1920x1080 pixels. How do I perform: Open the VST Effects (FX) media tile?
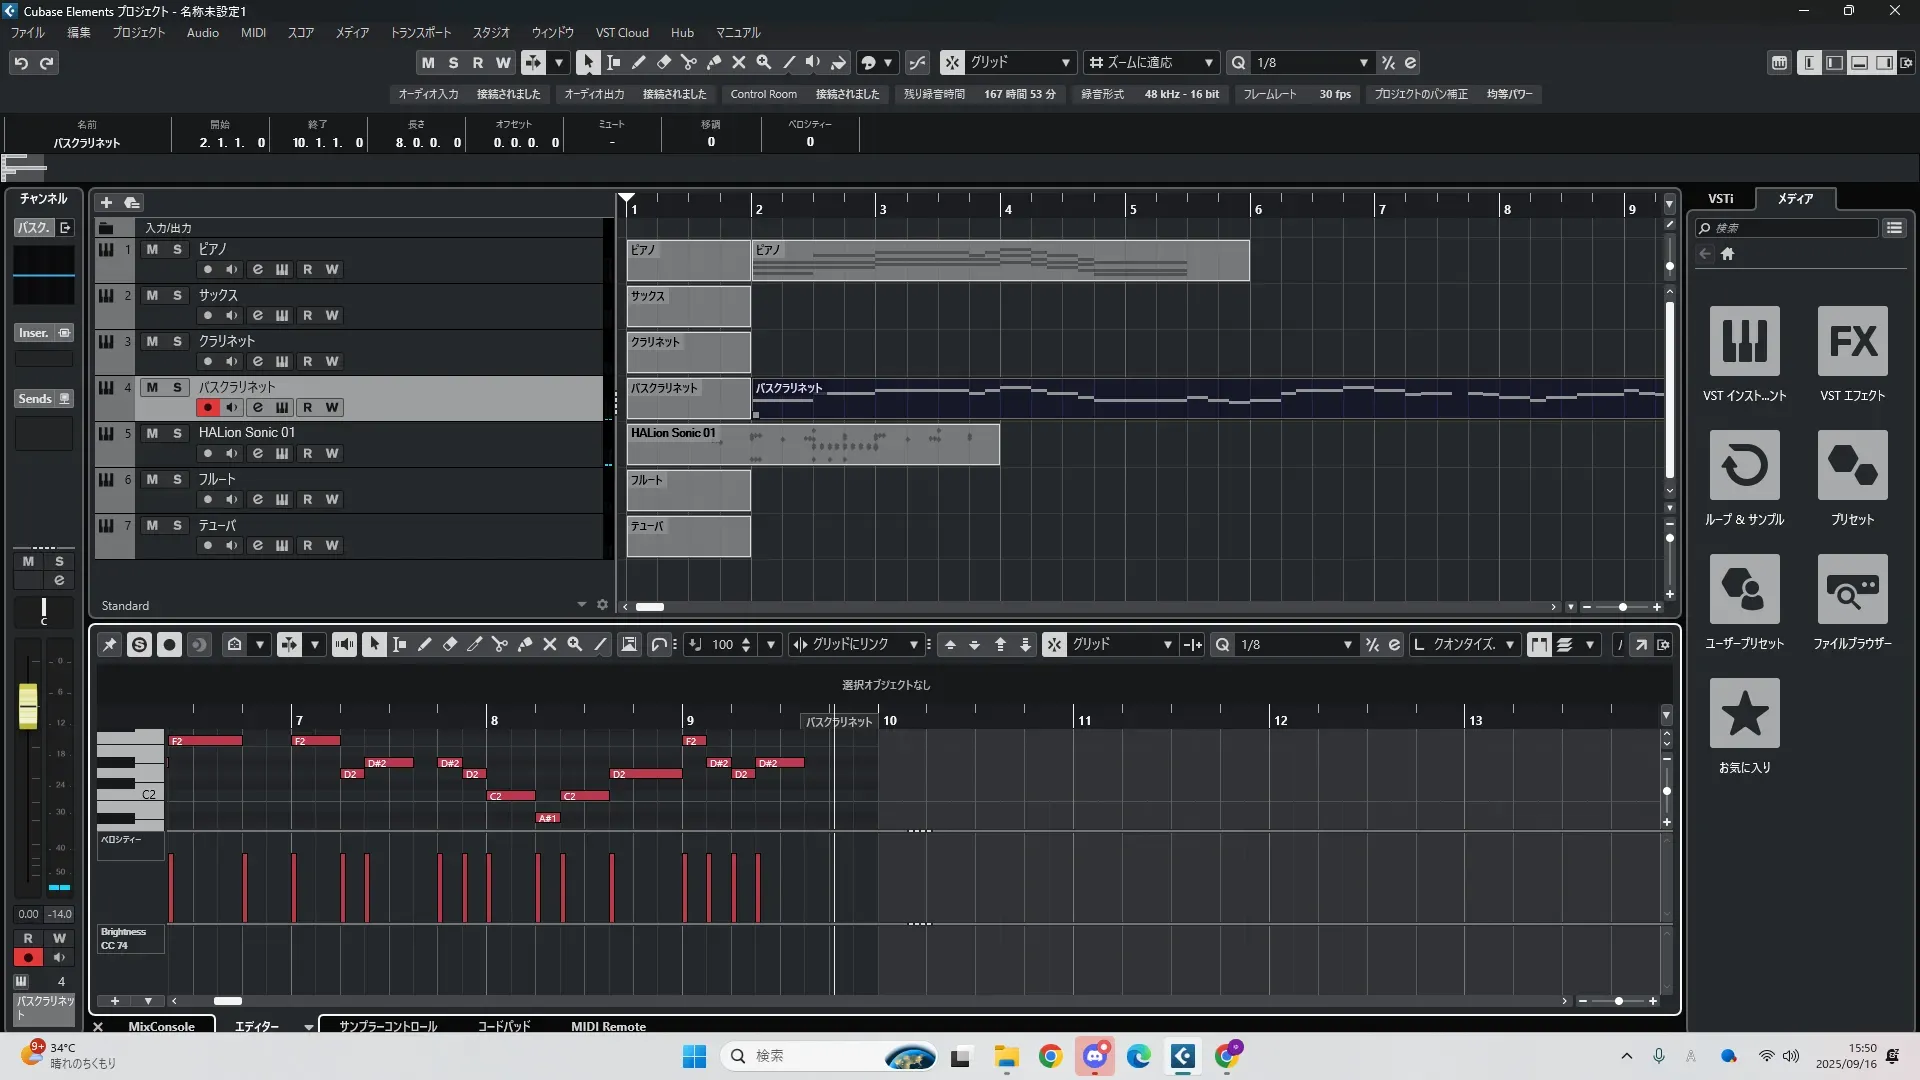[1852, 341]
